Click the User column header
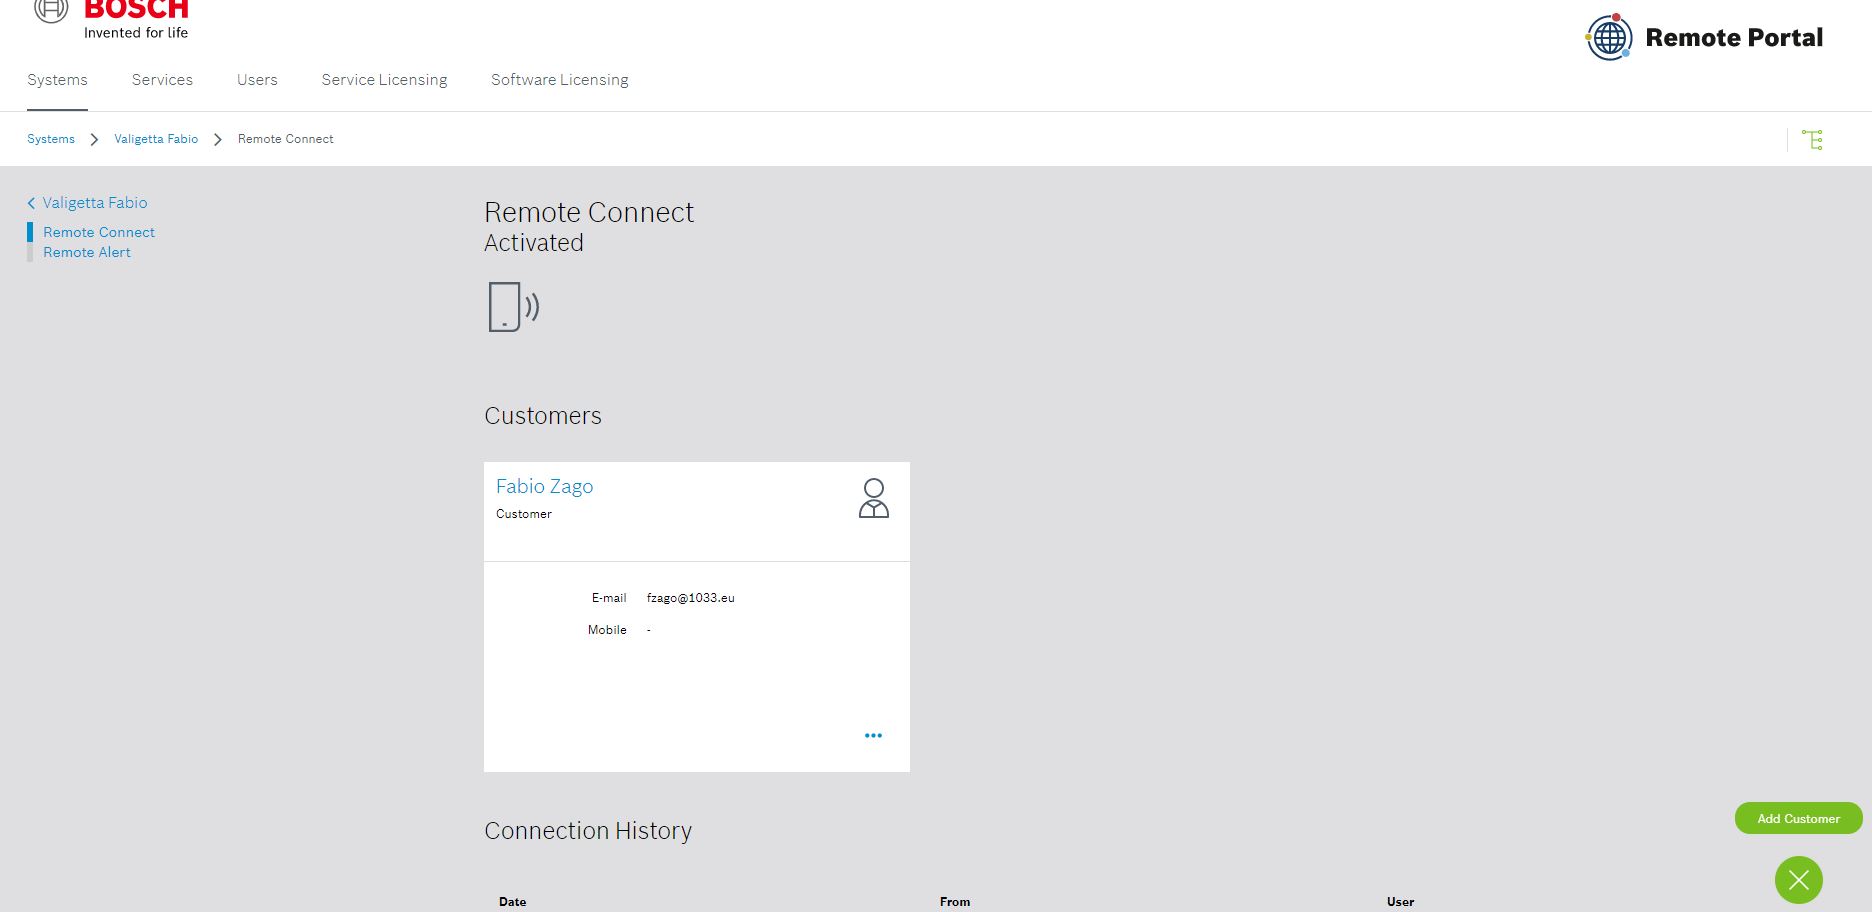1872x912 pixels. 1400,902
